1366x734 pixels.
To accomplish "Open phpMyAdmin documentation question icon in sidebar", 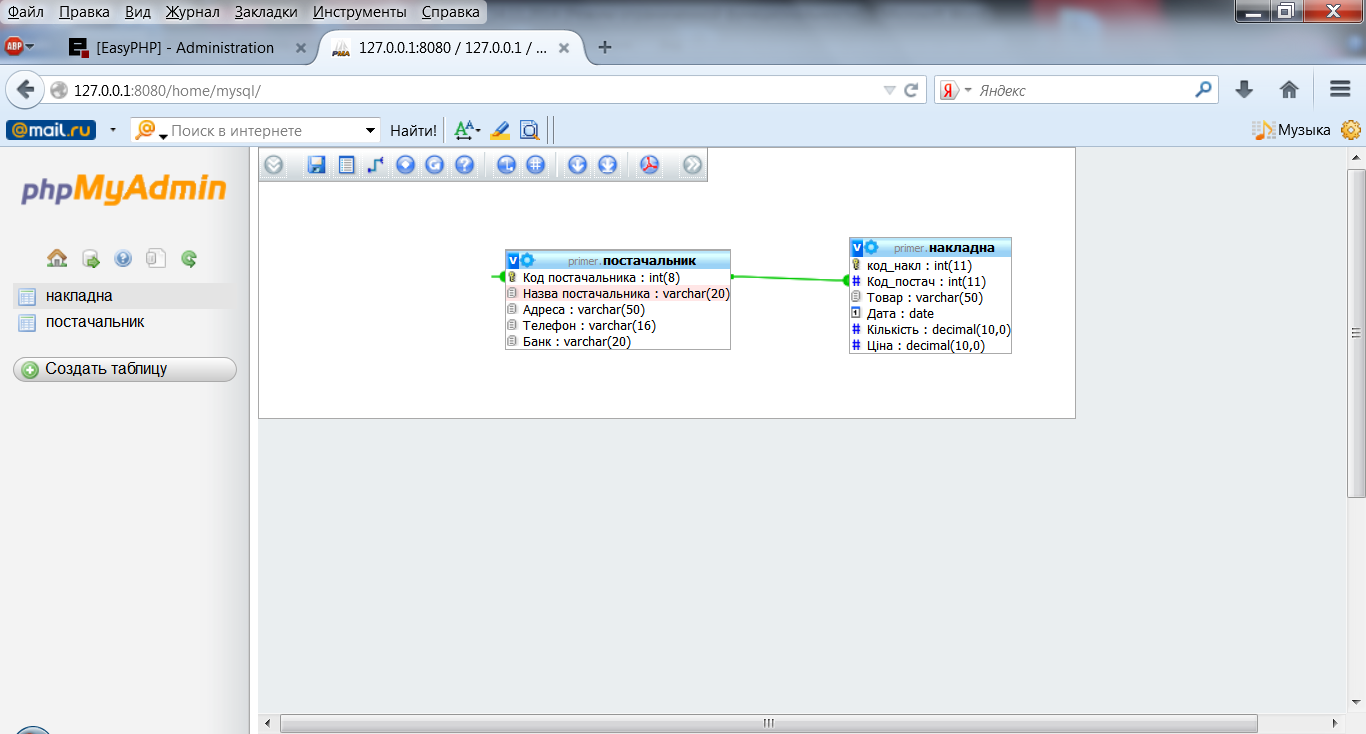I will coord(123,259).
